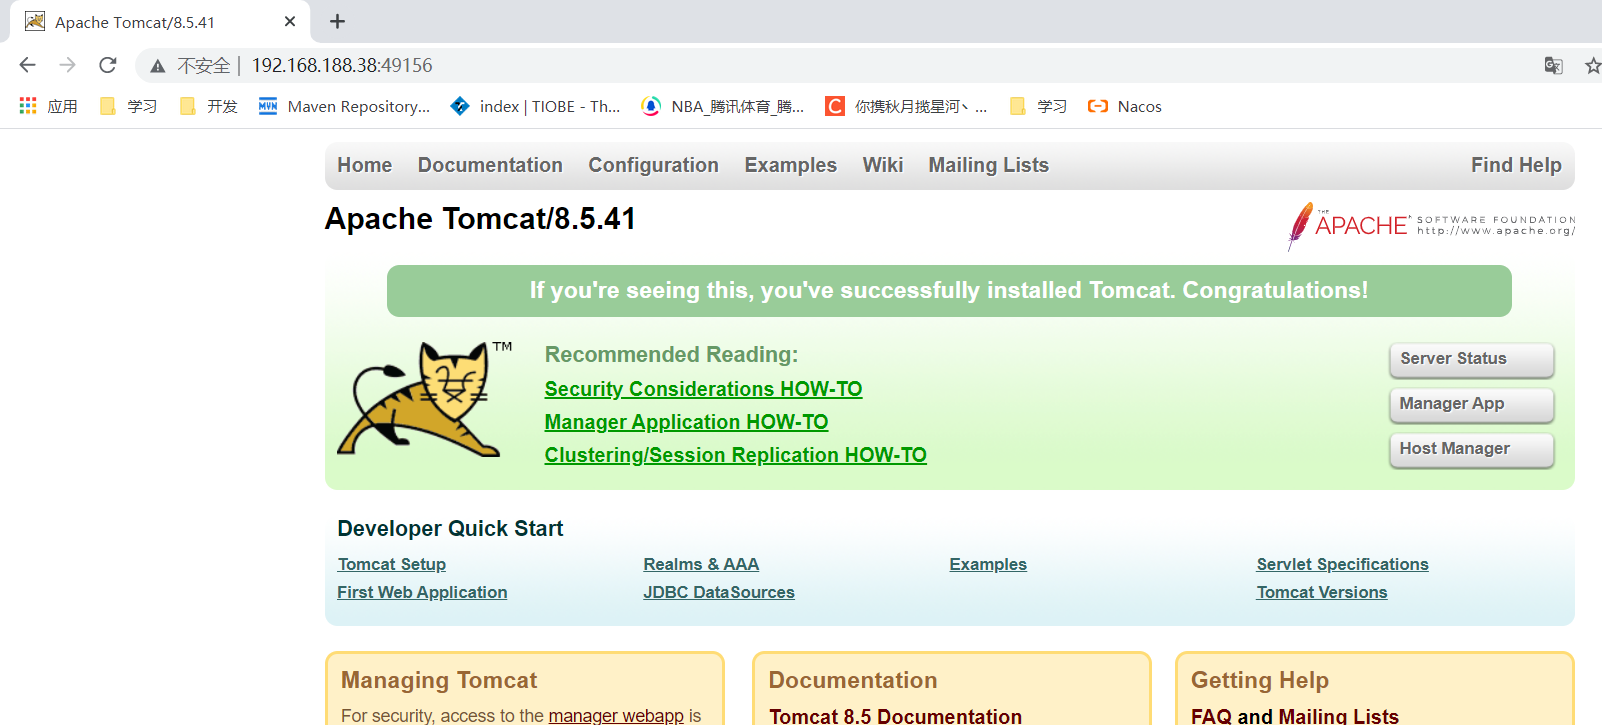Click the Tomcat cat logo image

pos(424,399)
